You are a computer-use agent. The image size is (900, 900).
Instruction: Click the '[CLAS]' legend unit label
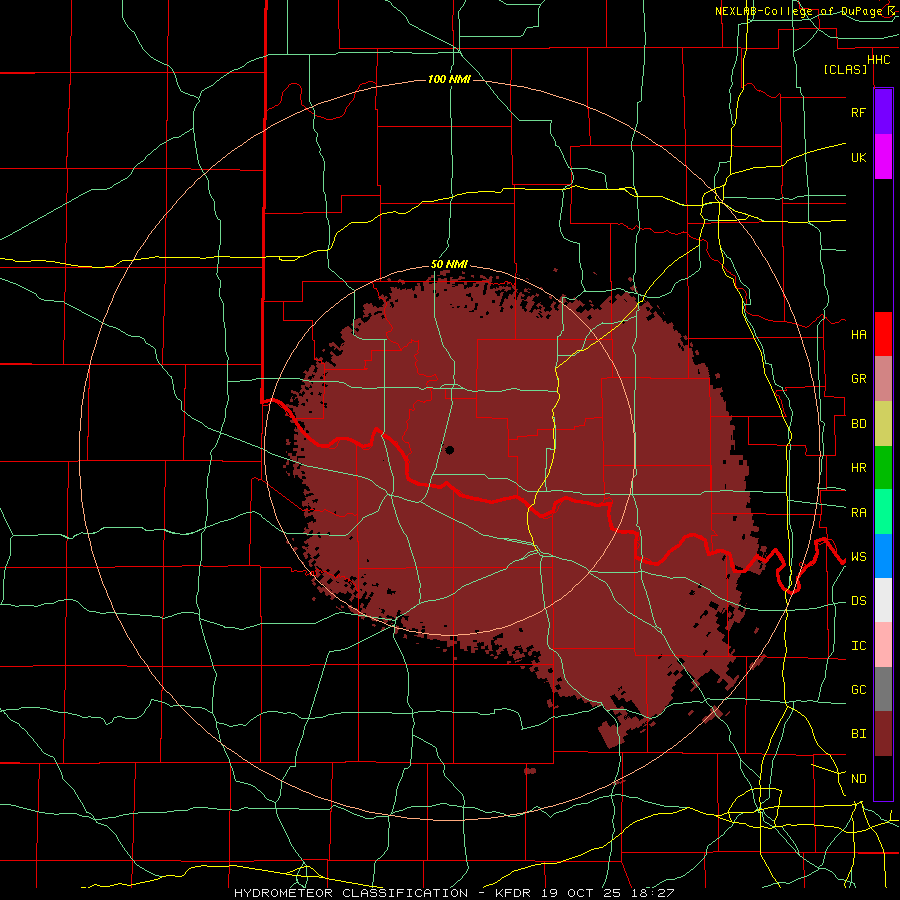coord(845,69)
